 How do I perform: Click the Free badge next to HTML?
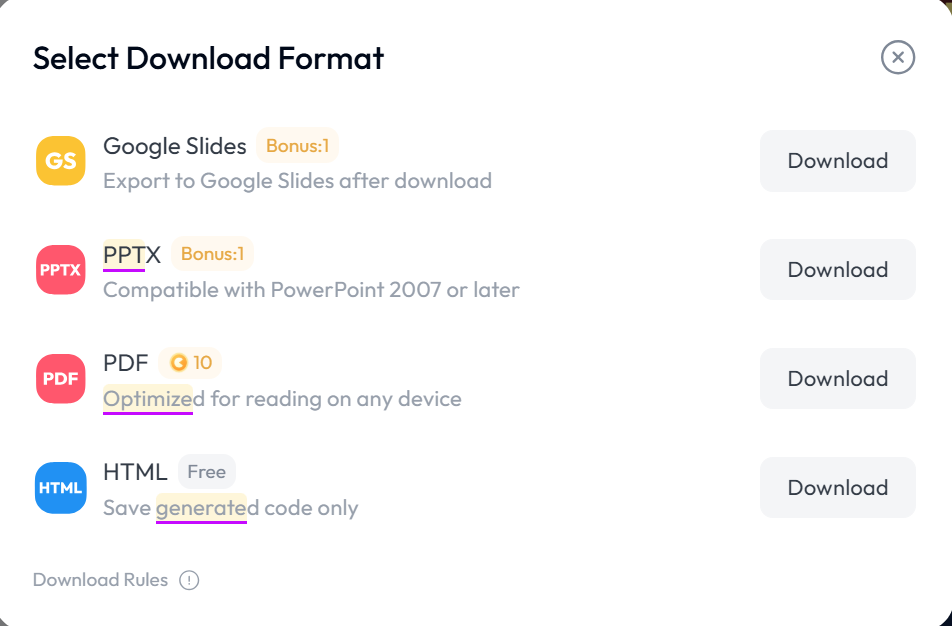(x=206, y=472)
